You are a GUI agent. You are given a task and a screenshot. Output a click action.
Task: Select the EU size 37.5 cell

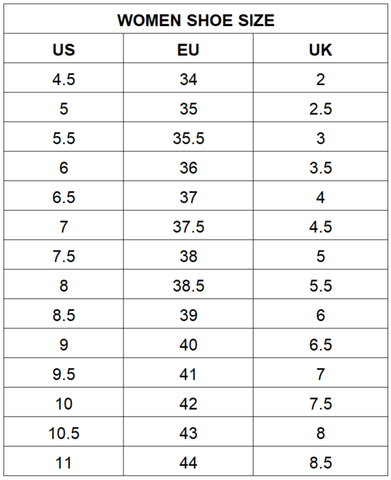pyautogui.click(x=188, y=227)
